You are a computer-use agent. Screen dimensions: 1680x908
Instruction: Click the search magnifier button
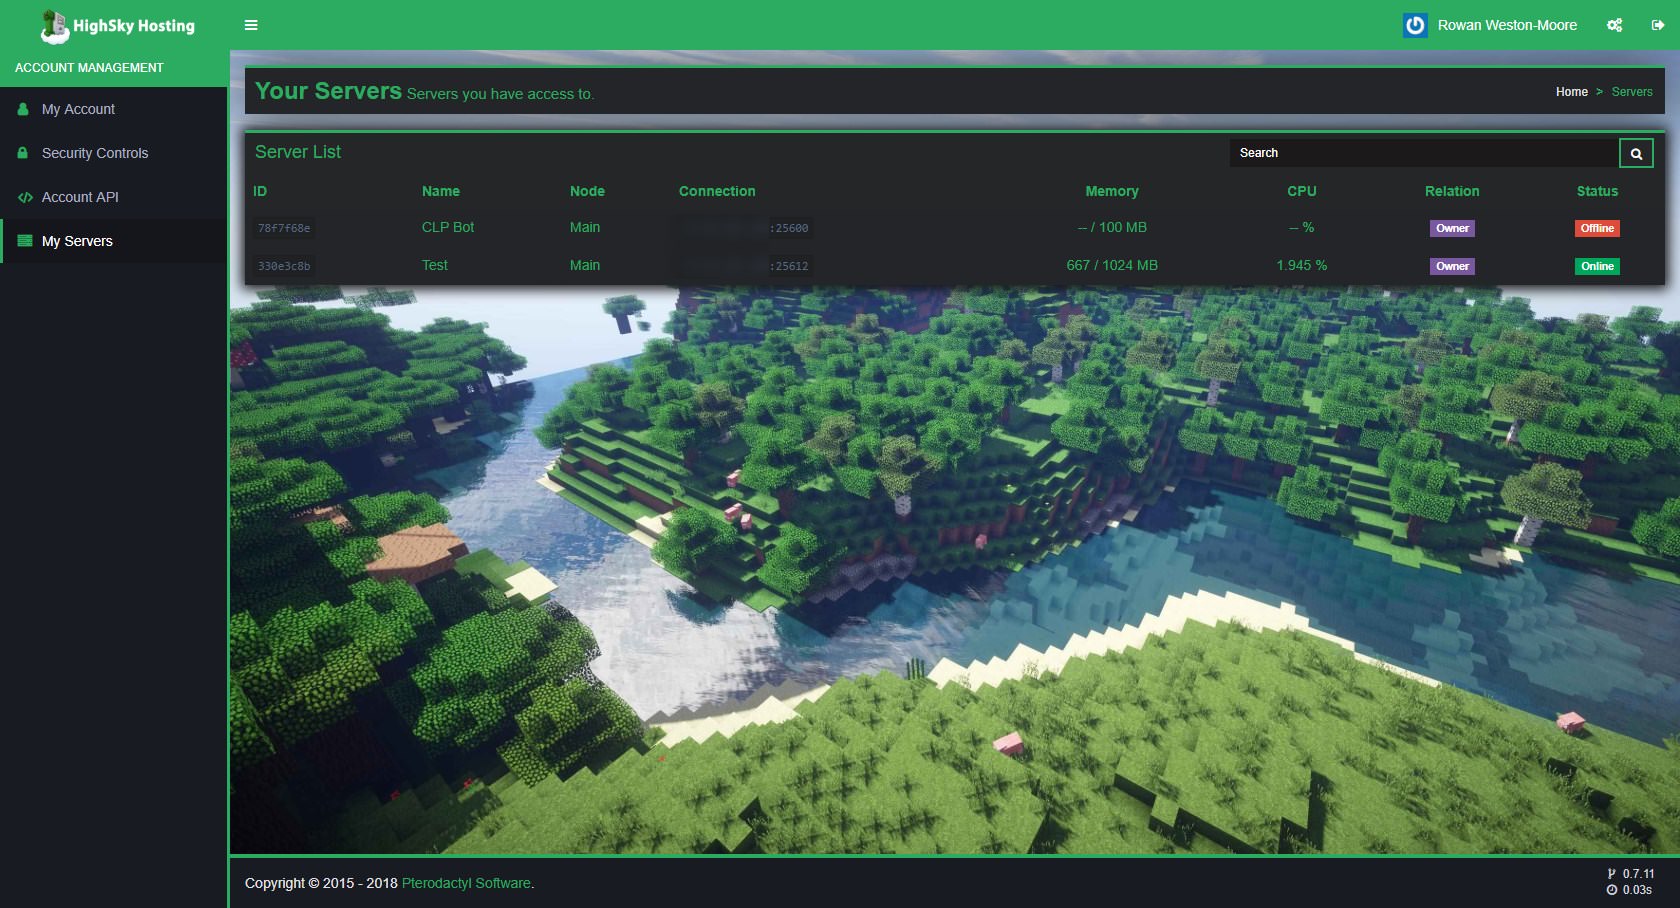(1636, 153)
